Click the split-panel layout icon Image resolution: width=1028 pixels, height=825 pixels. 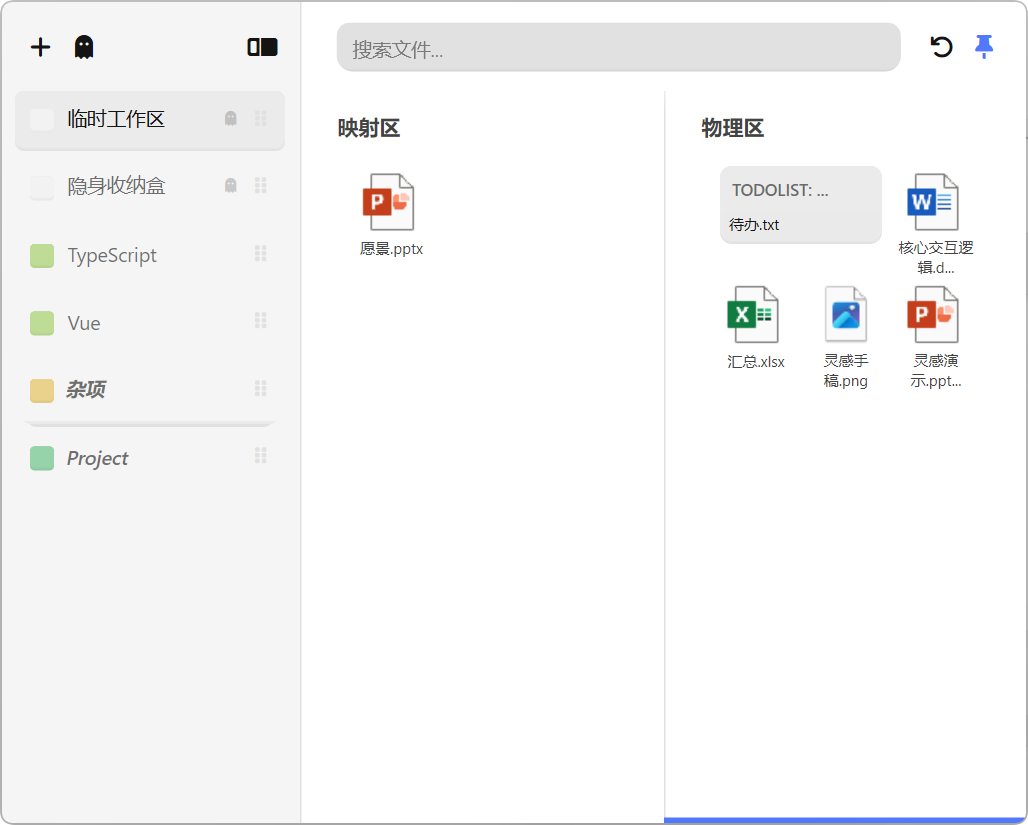[x=262, y=46]
